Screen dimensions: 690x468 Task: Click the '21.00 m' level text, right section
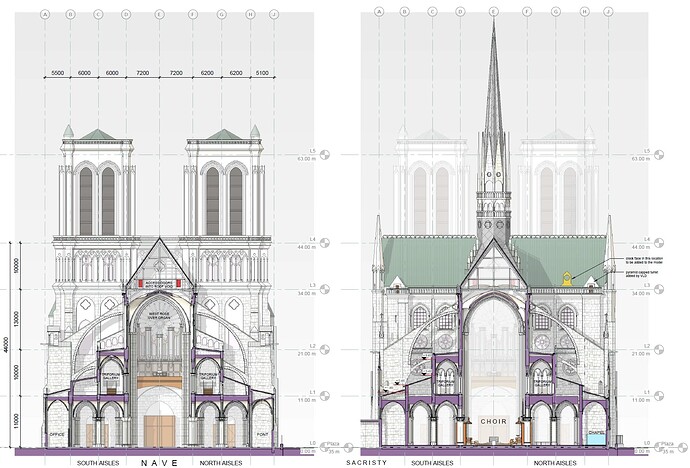pos(641,354)
